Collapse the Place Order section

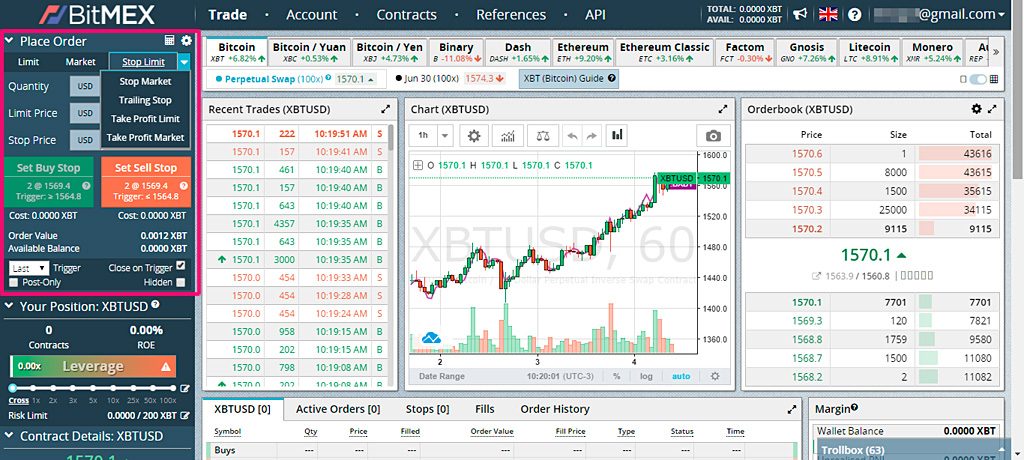[9, 41]
